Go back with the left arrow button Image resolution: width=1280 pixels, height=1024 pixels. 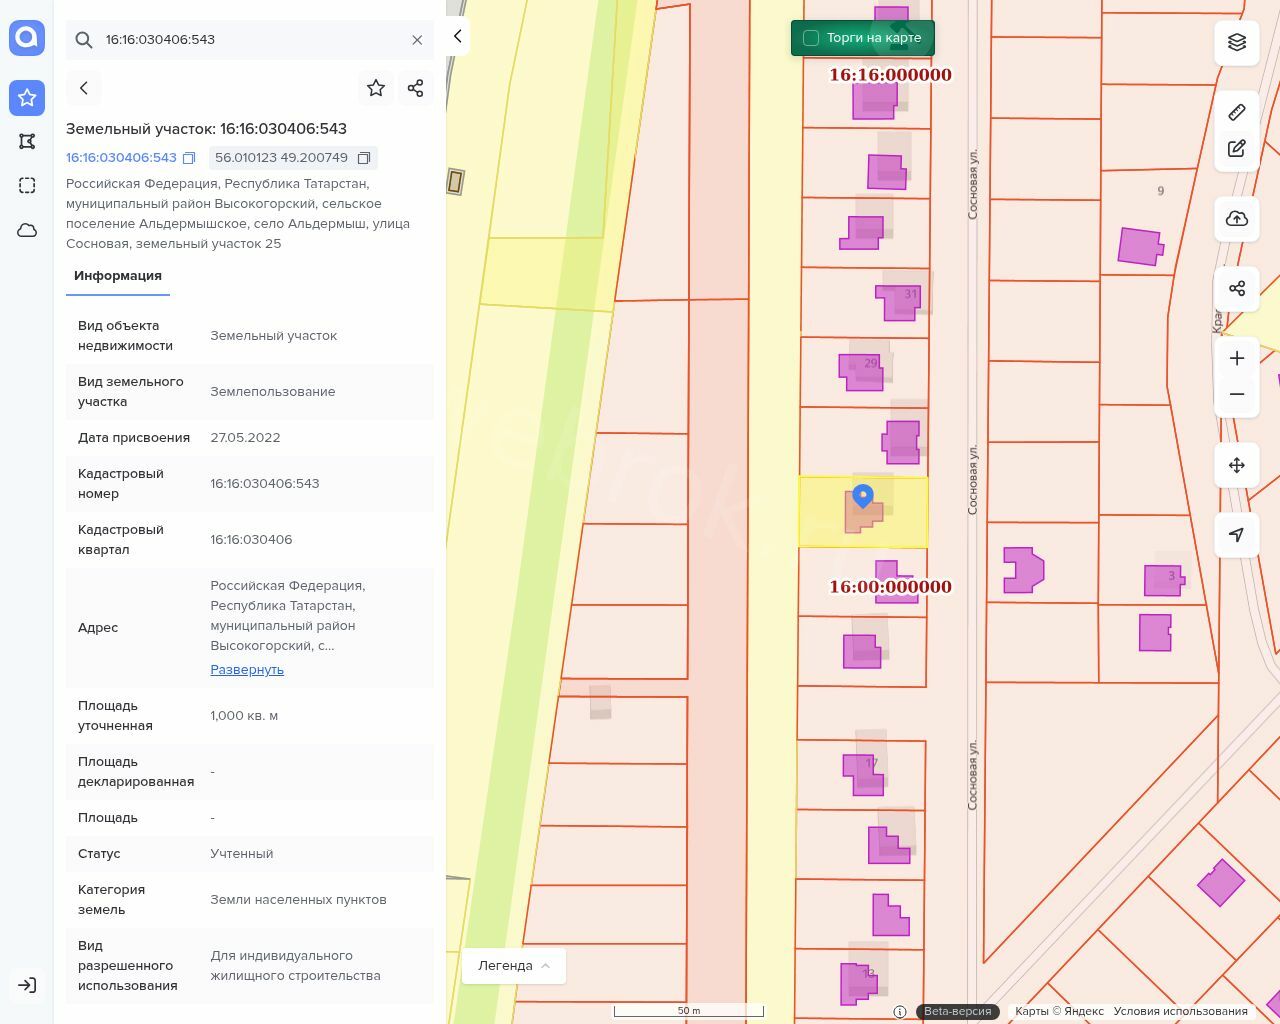84,88
